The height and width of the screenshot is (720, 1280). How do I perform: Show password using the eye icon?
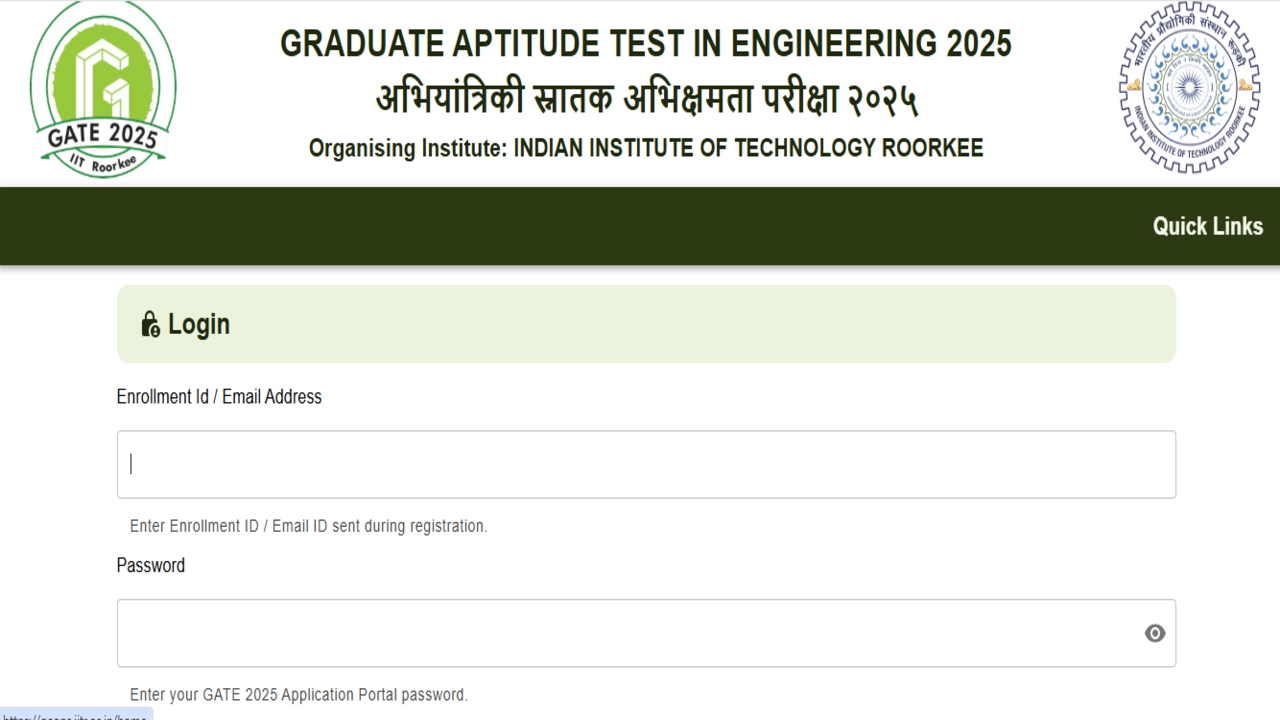click(x=1154, y=633)
